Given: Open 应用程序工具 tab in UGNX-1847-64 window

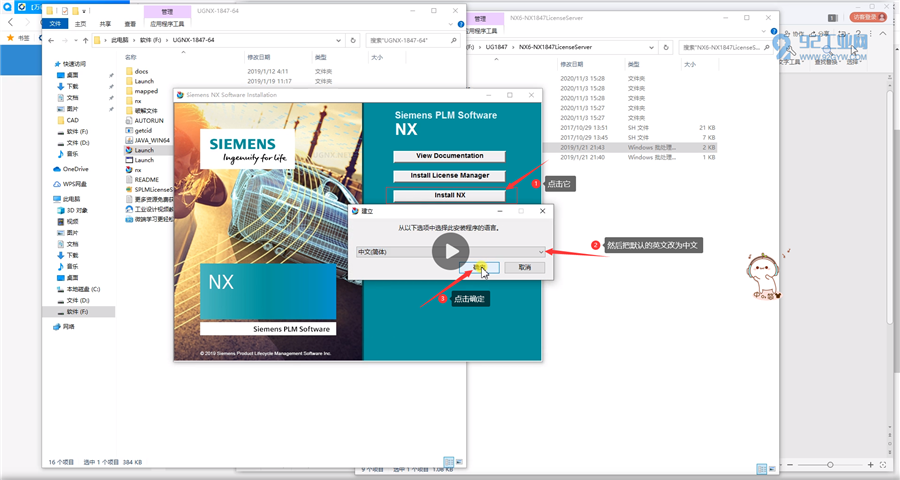Looking at the screenshot, I should tap(167, 24).
